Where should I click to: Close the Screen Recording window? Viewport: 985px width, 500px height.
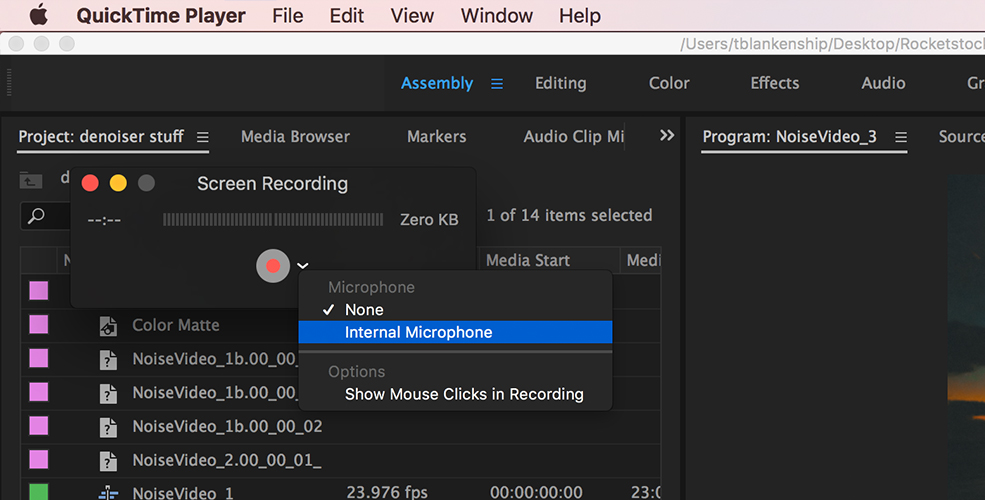pyautogui.click(x=90, y=183)
